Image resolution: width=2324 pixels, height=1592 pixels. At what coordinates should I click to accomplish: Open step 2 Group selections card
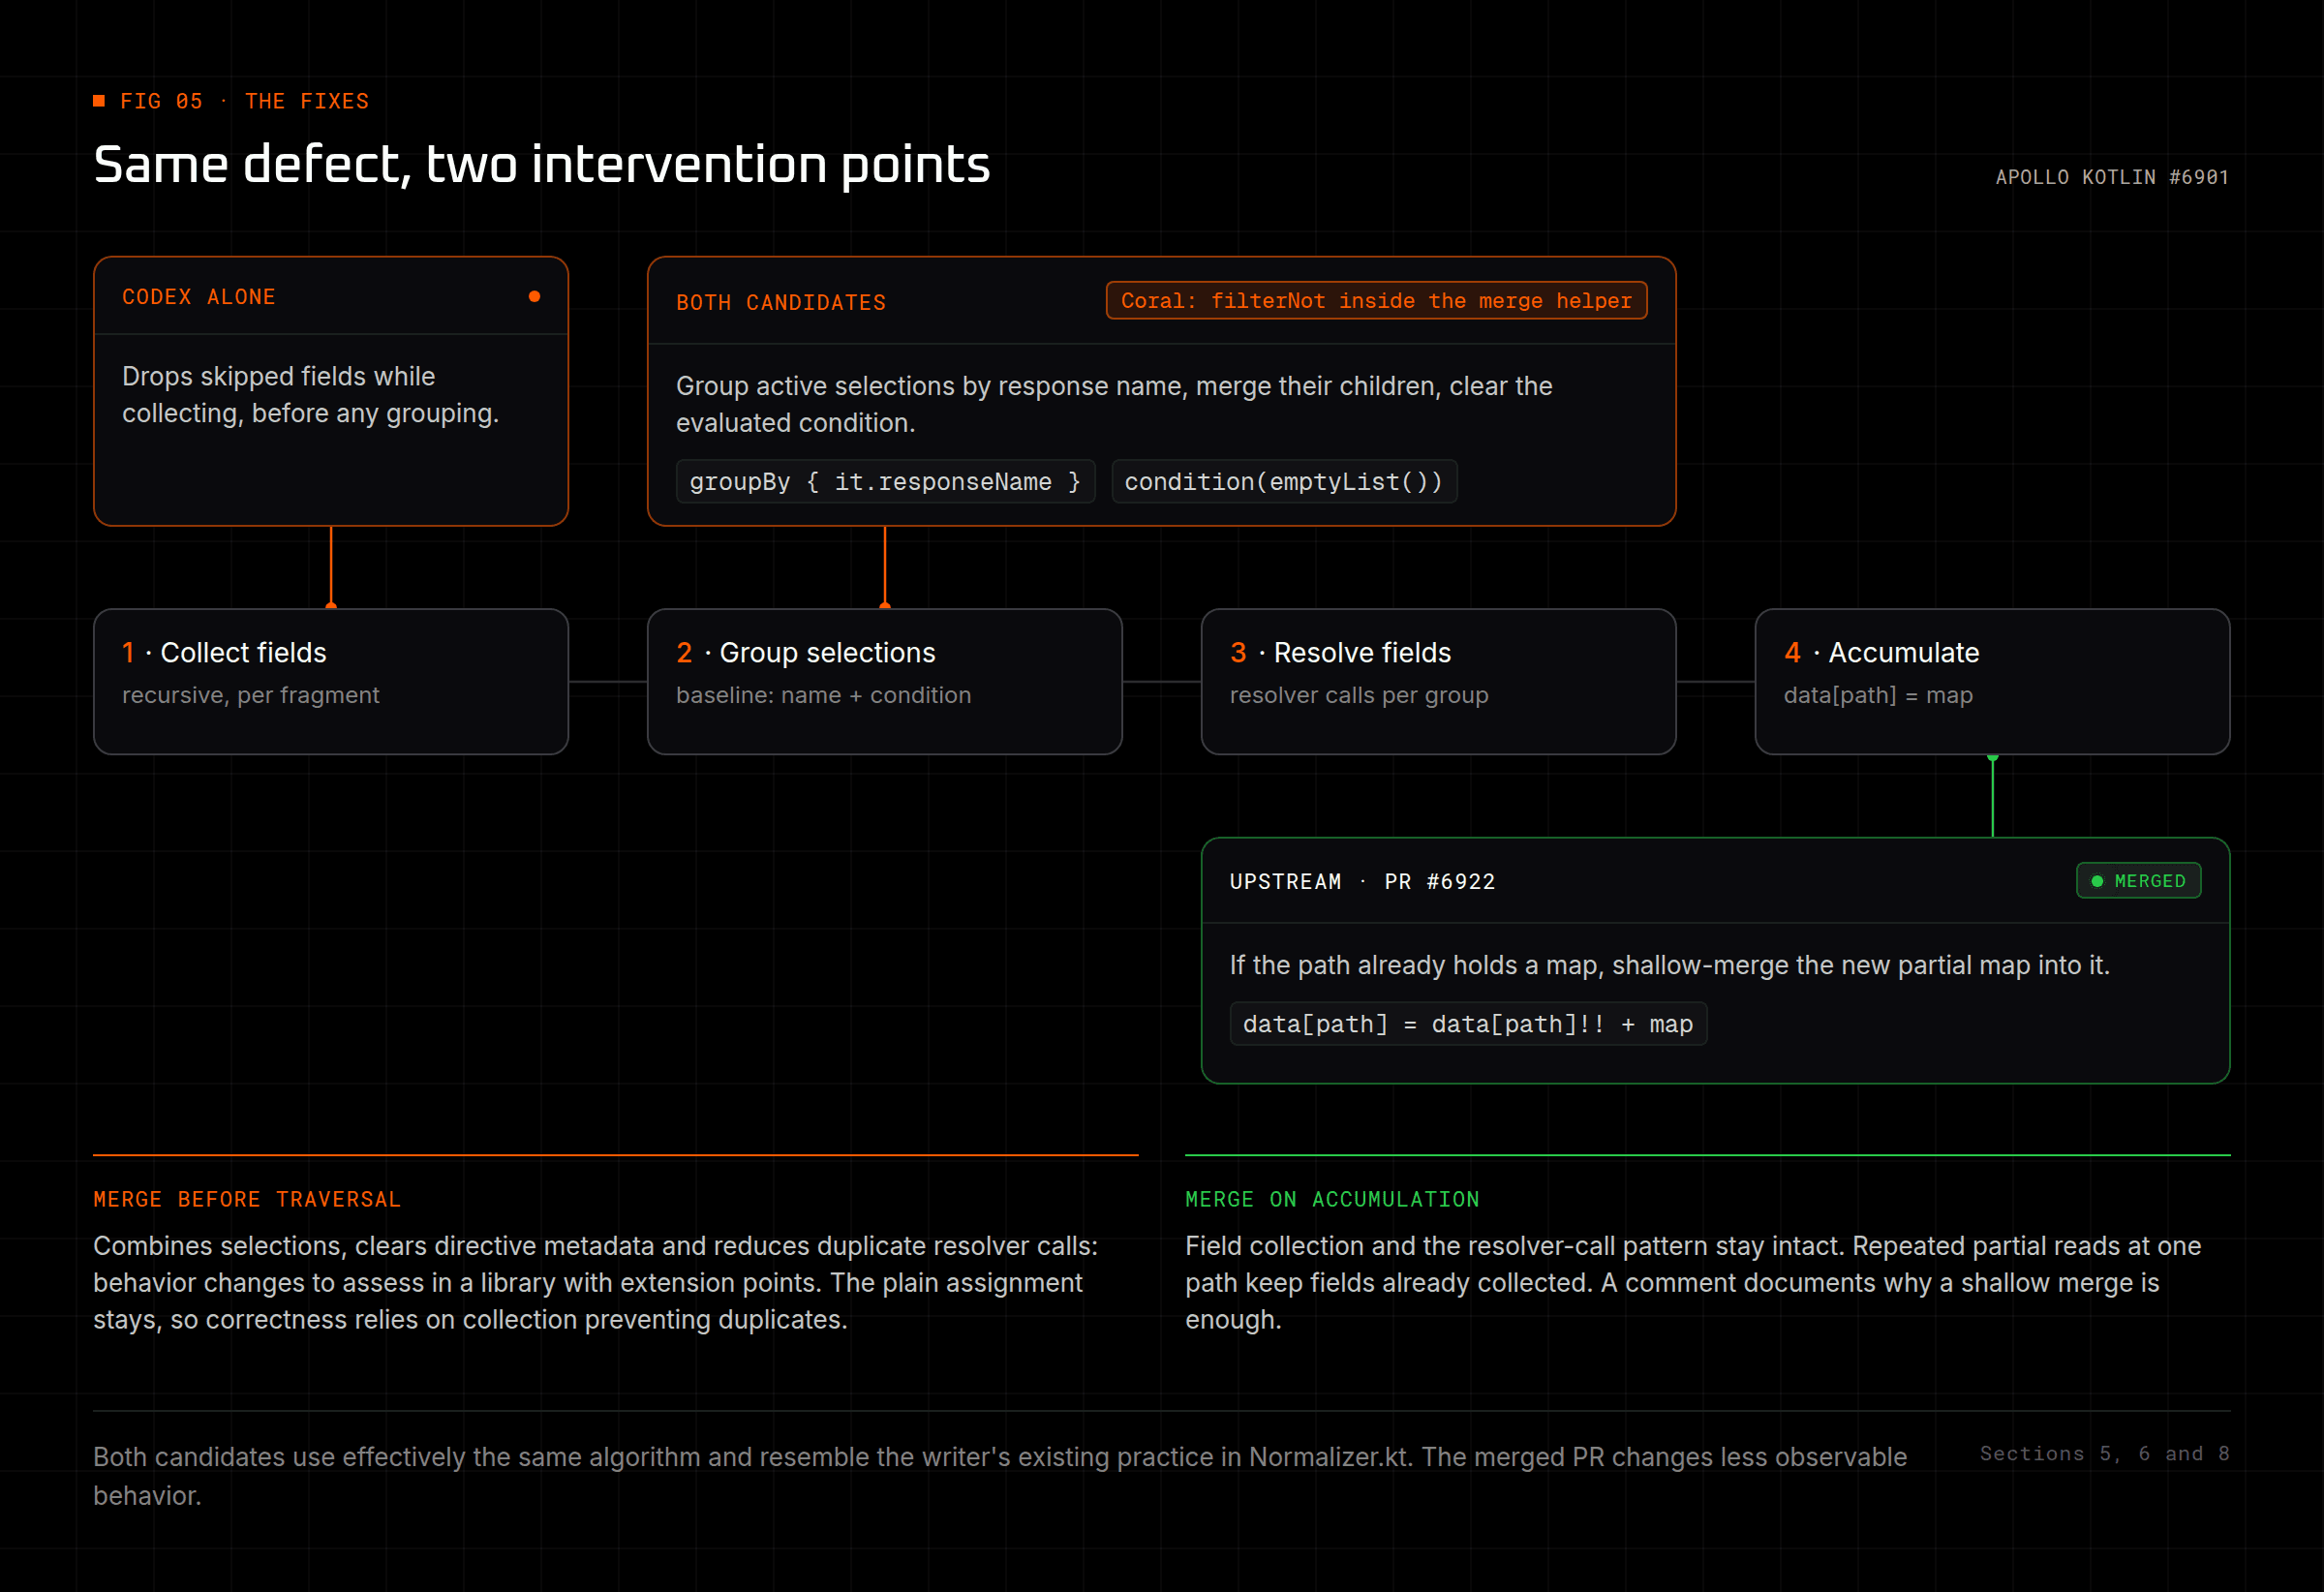[x=885, y=681]
